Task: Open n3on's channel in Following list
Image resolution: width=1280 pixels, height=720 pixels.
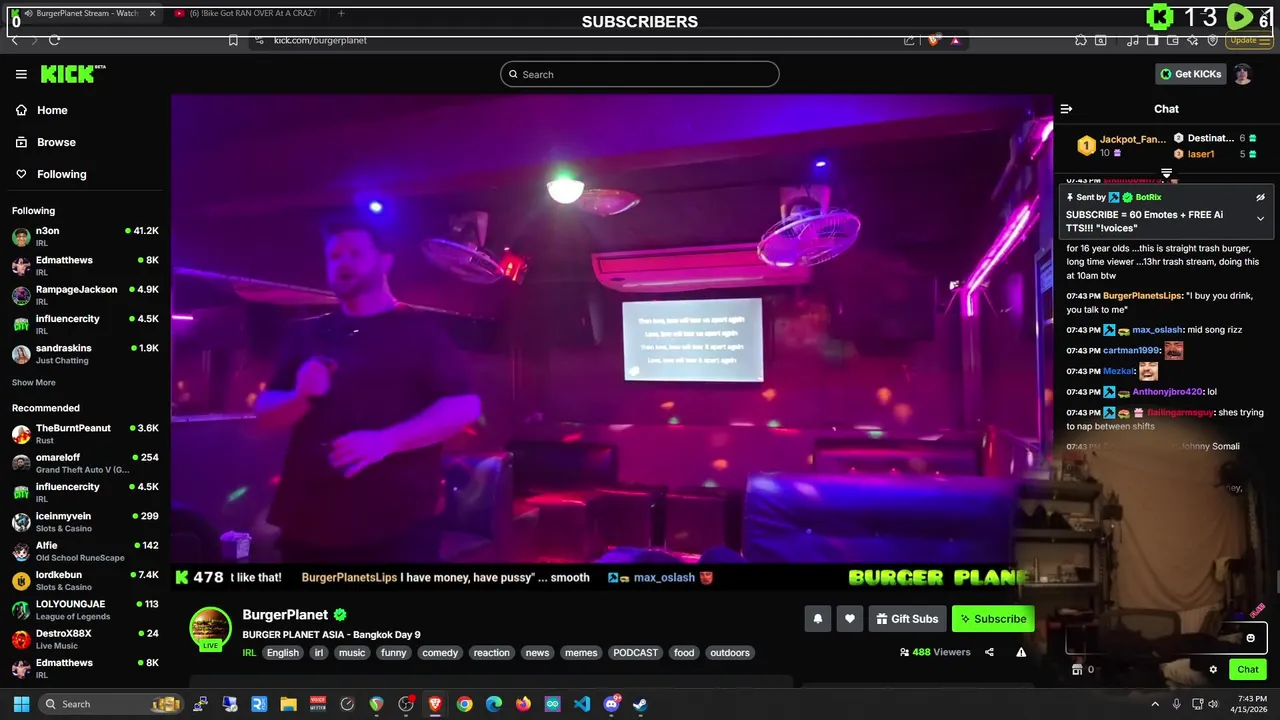Action: point(85,237)
